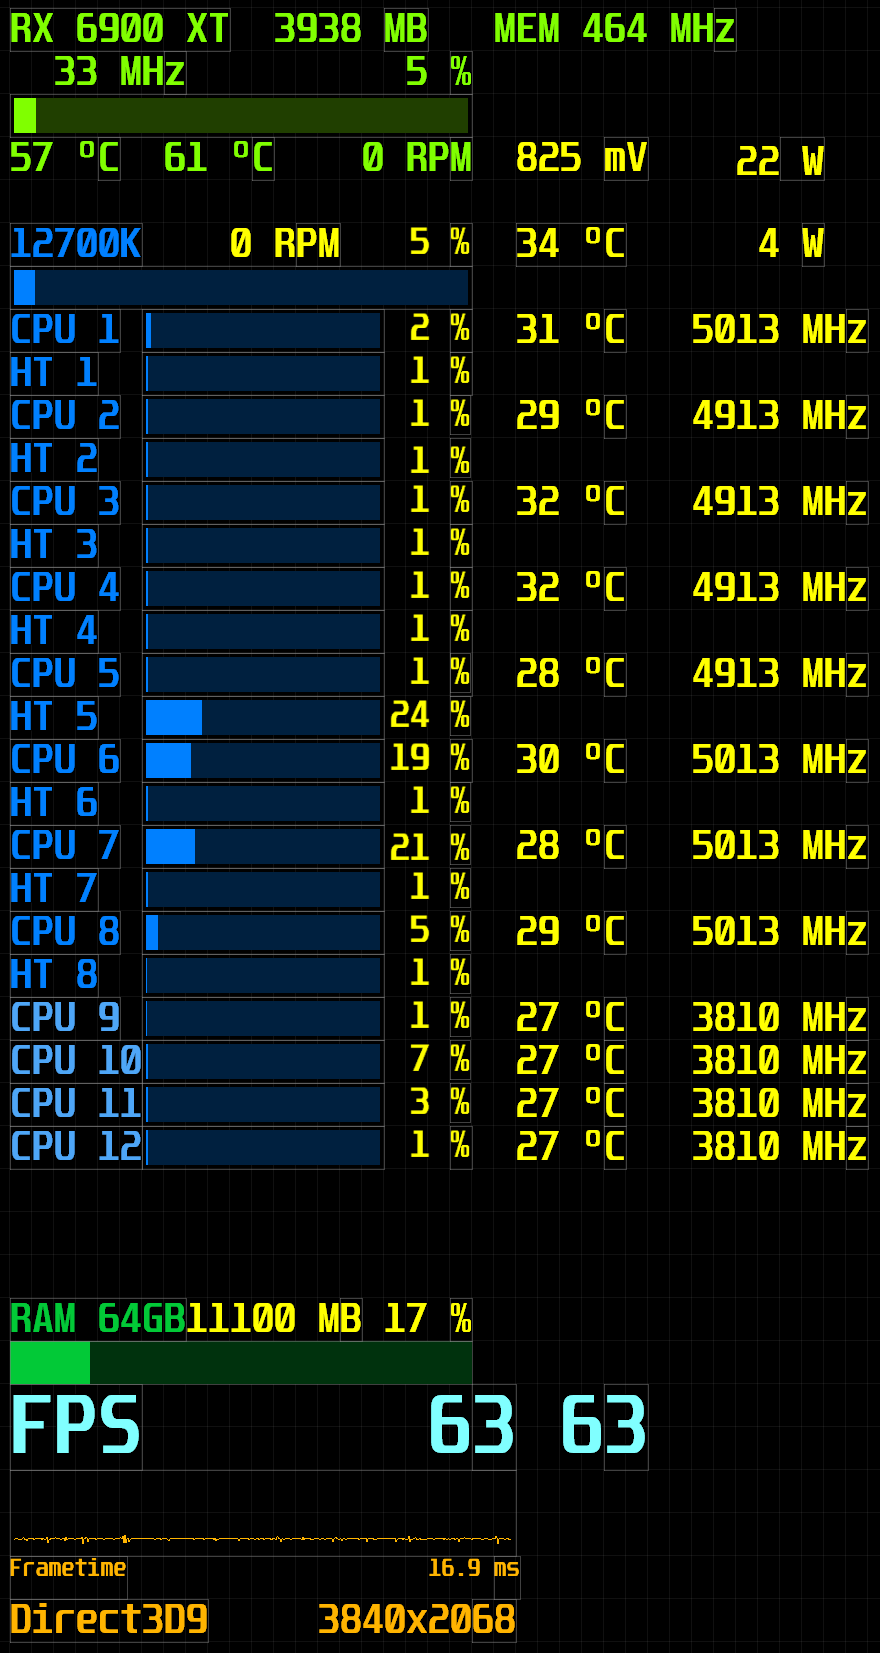
Task: Select 30 °C temperature on CPU 6 row
Action: point(571,760)
